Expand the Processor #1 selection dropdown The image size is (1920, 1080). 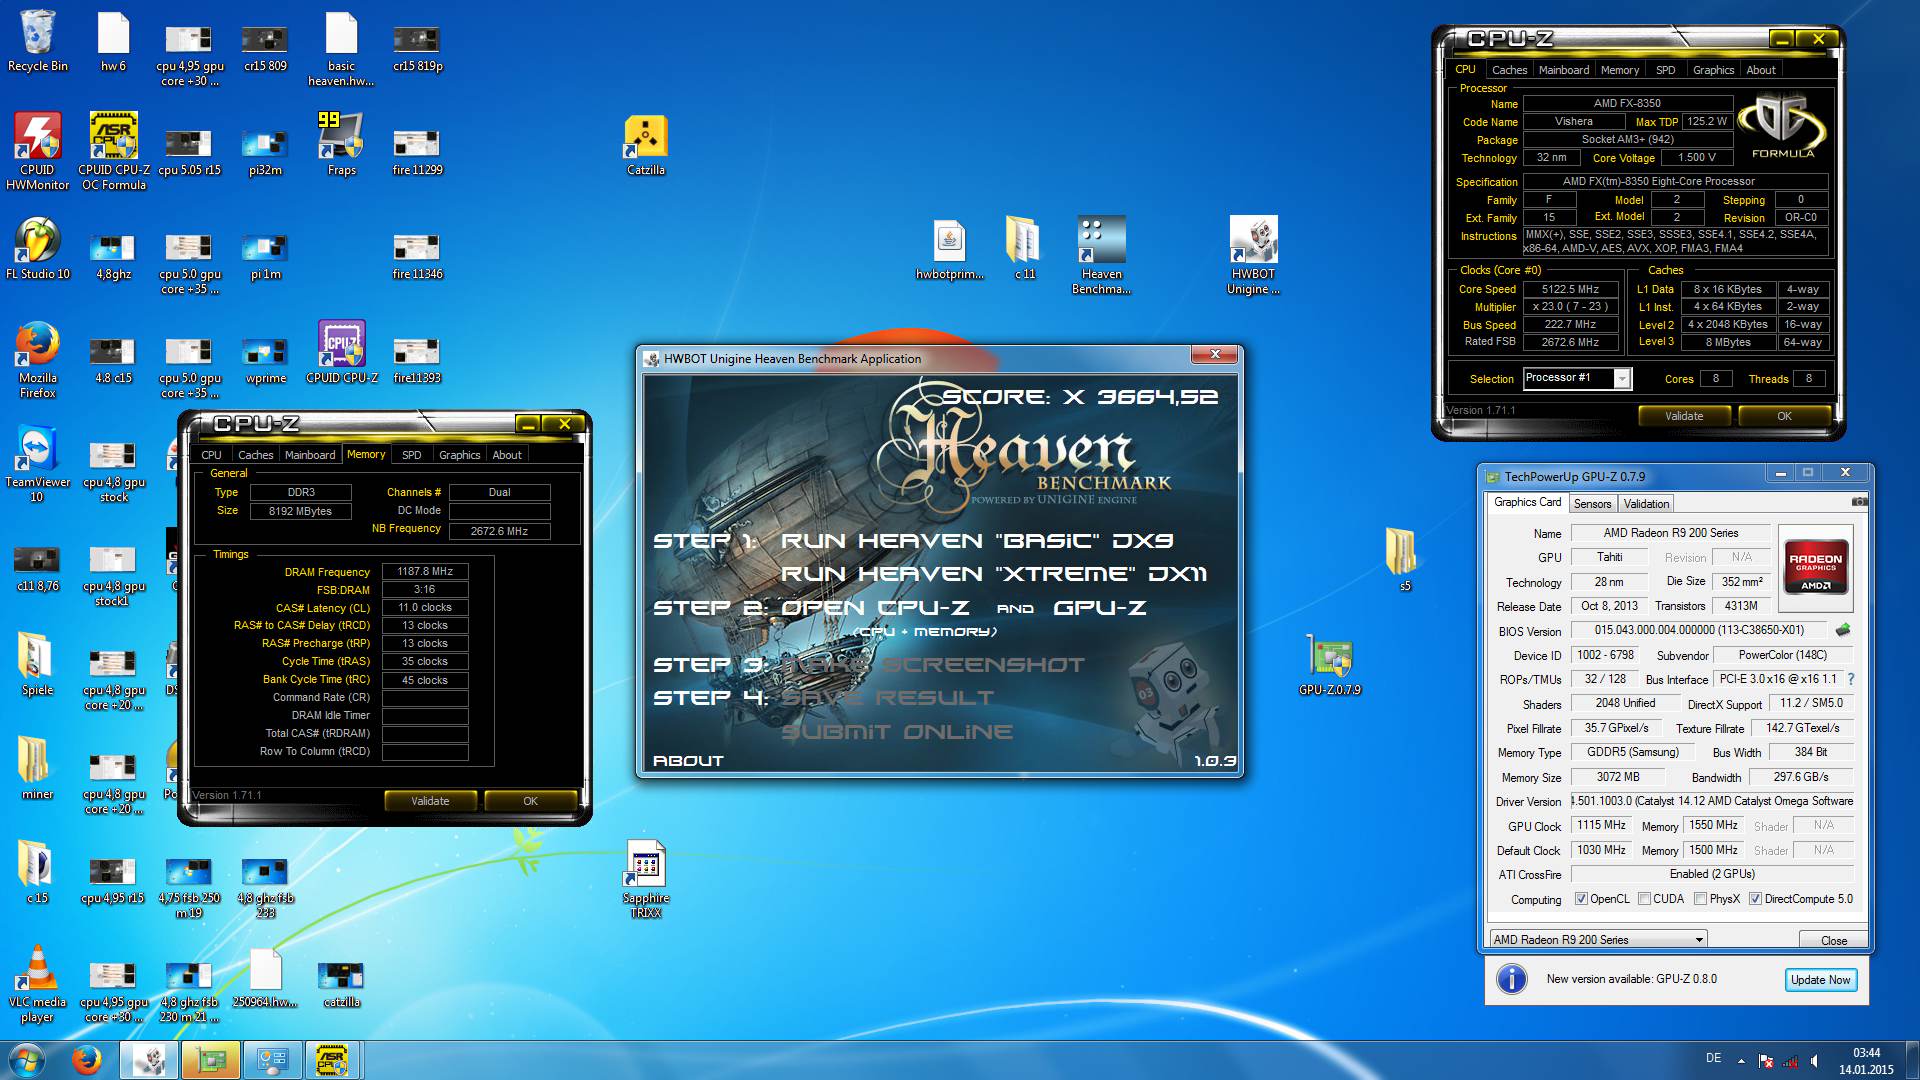1622,378
